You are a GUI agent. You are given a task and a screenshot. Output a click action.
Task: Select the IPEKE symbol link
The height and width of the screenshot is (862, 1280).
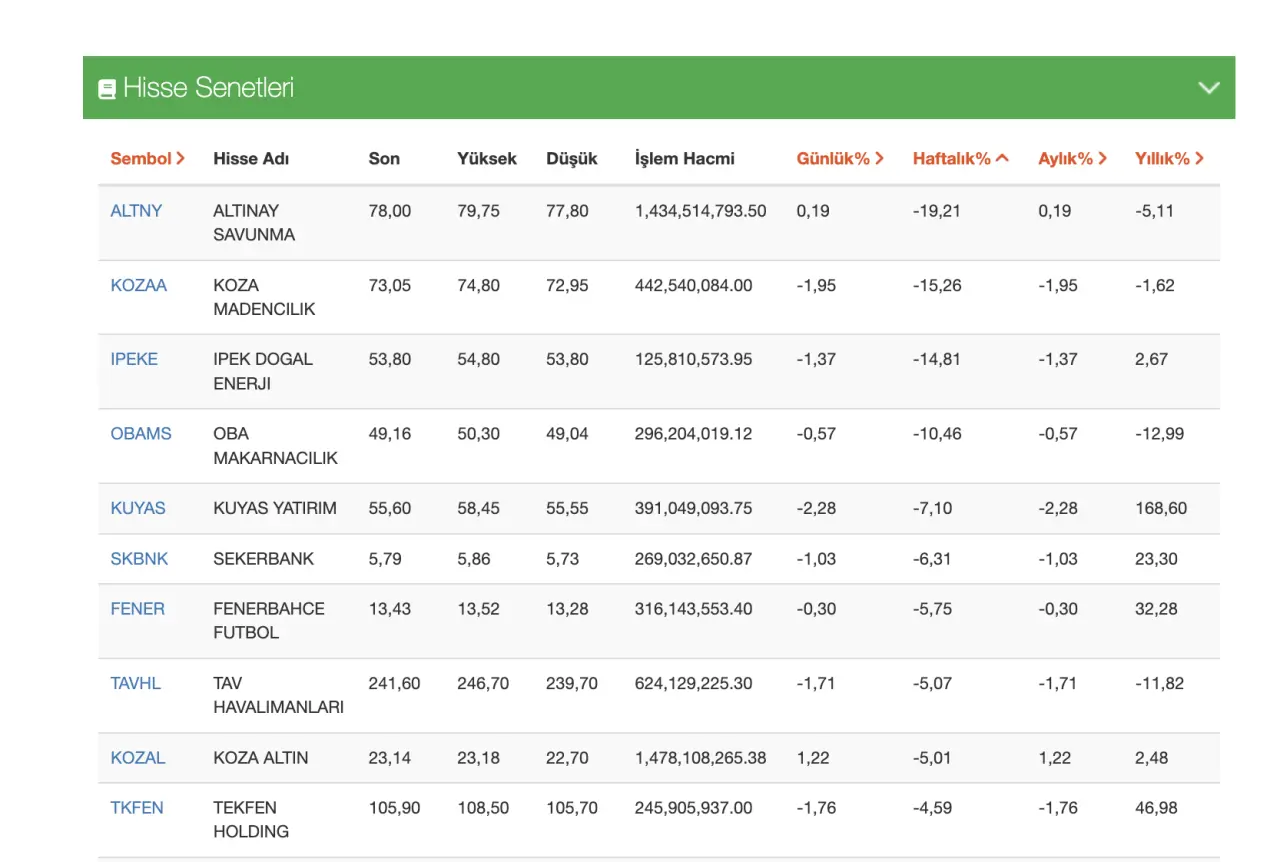pos(134,359)
